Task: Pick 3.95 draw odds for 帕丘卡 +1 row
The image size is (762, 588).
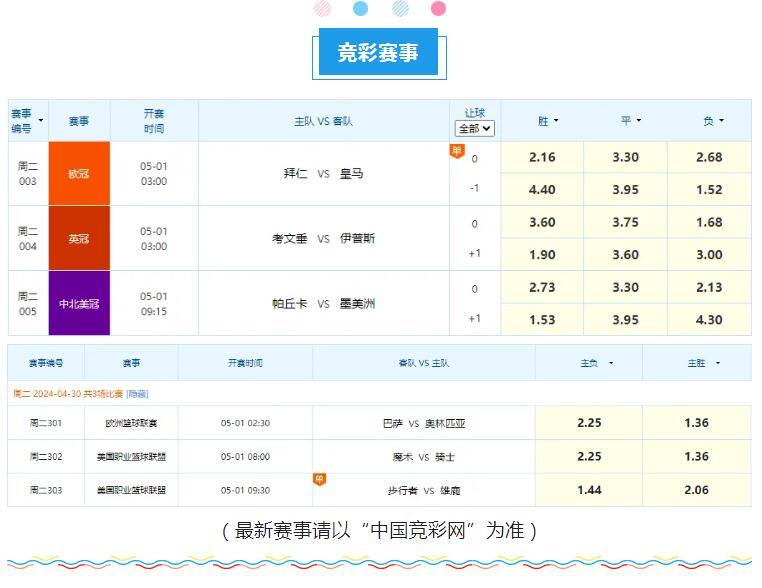Action: [625, 320]
